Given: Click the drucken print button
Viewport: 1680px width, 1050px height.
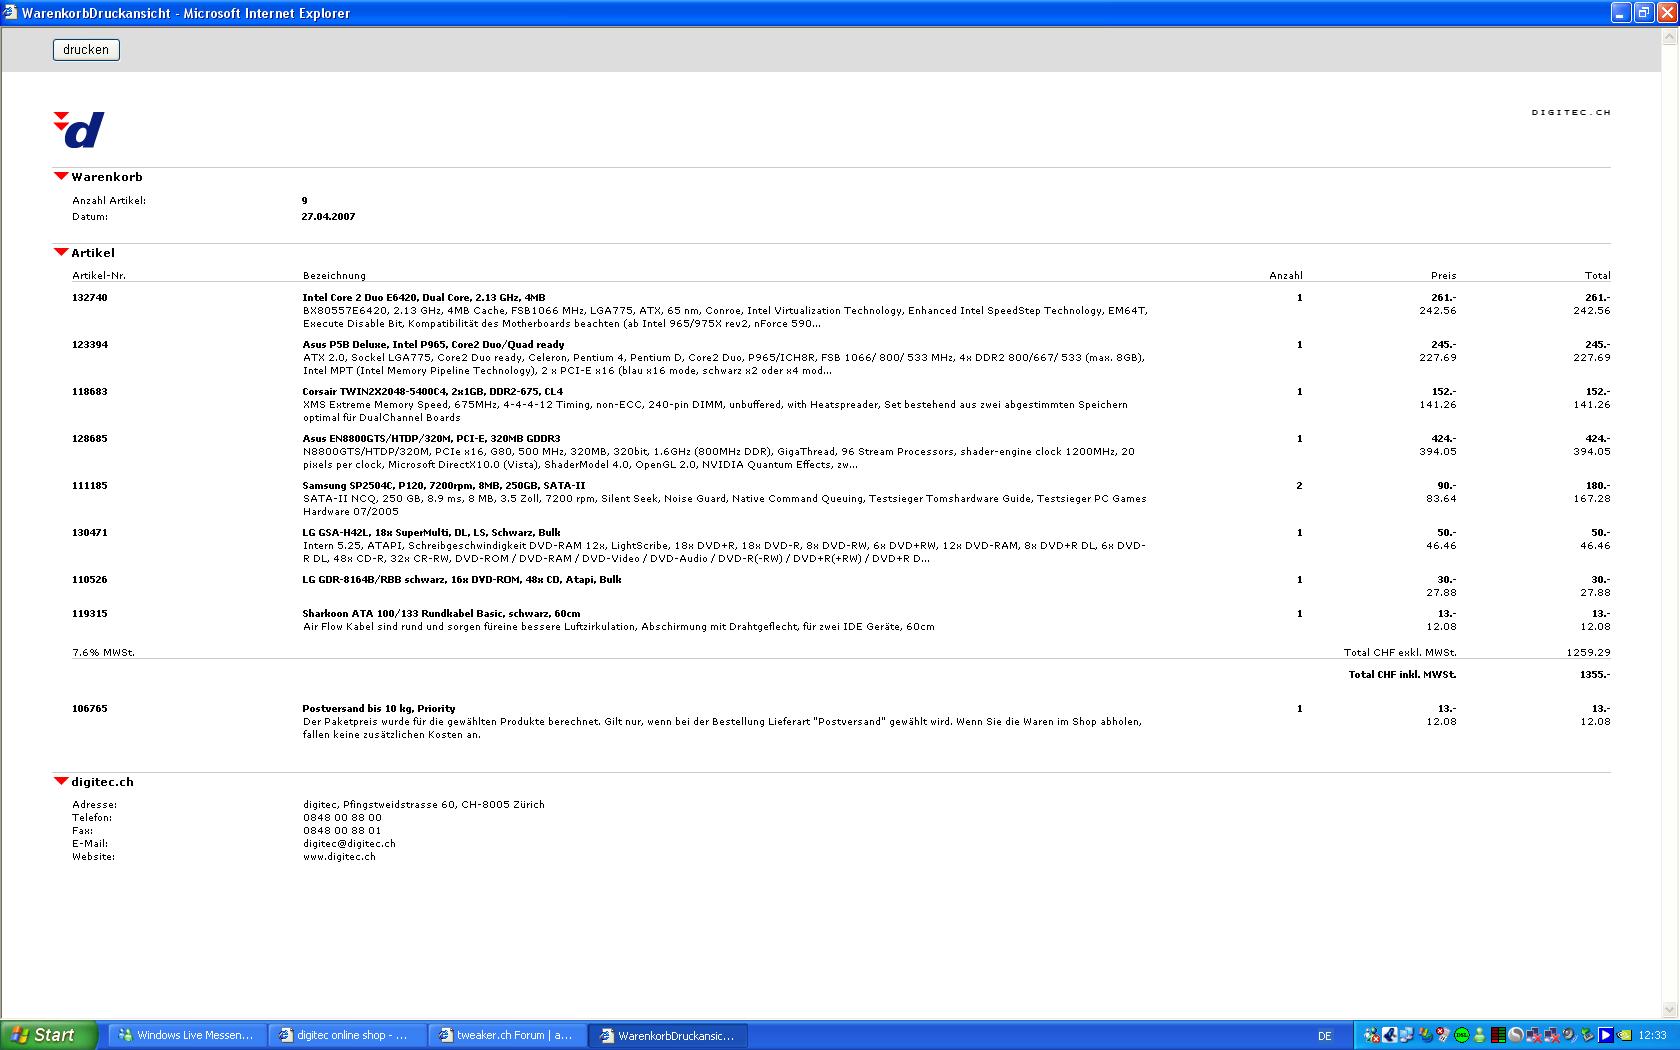Looking at the screenshot, I should click(x=86, y=50).
